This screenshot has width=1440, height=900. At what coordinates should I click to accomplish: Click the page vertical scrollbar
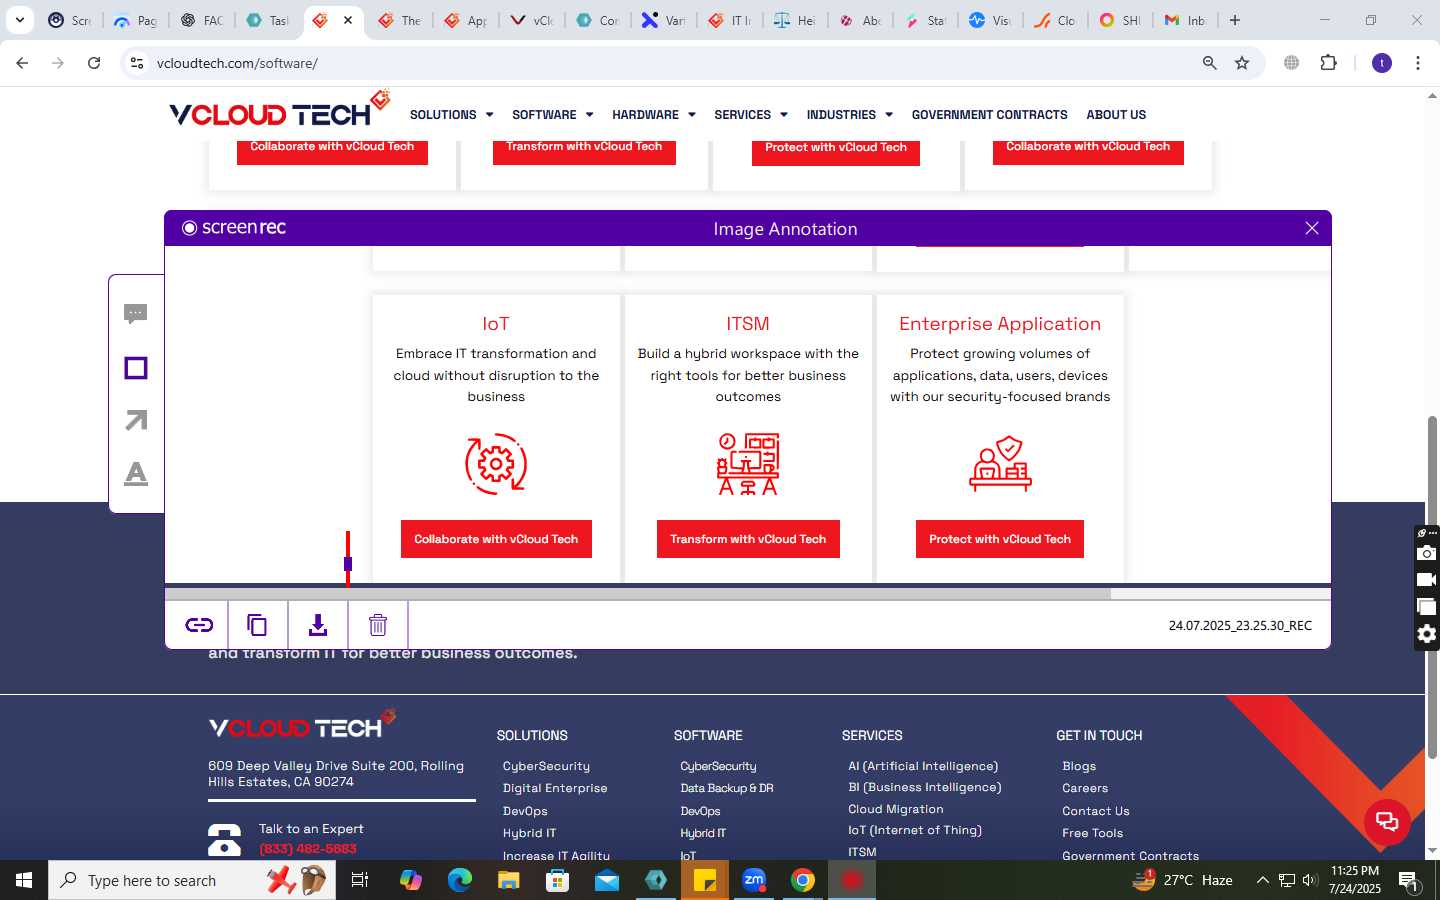click(1432, 588)
